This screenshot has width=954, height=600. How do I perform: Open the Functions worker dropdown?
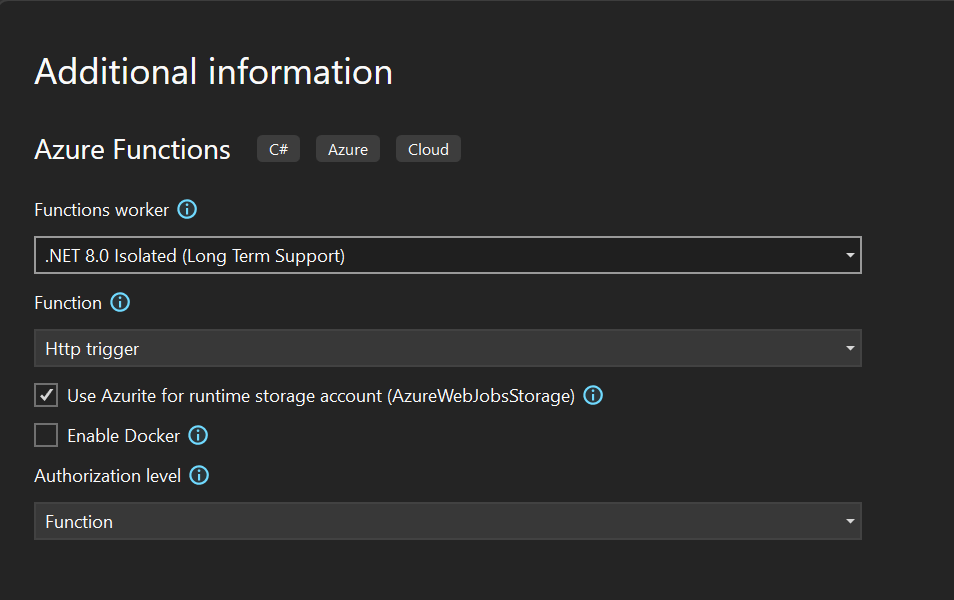point(850,255)
